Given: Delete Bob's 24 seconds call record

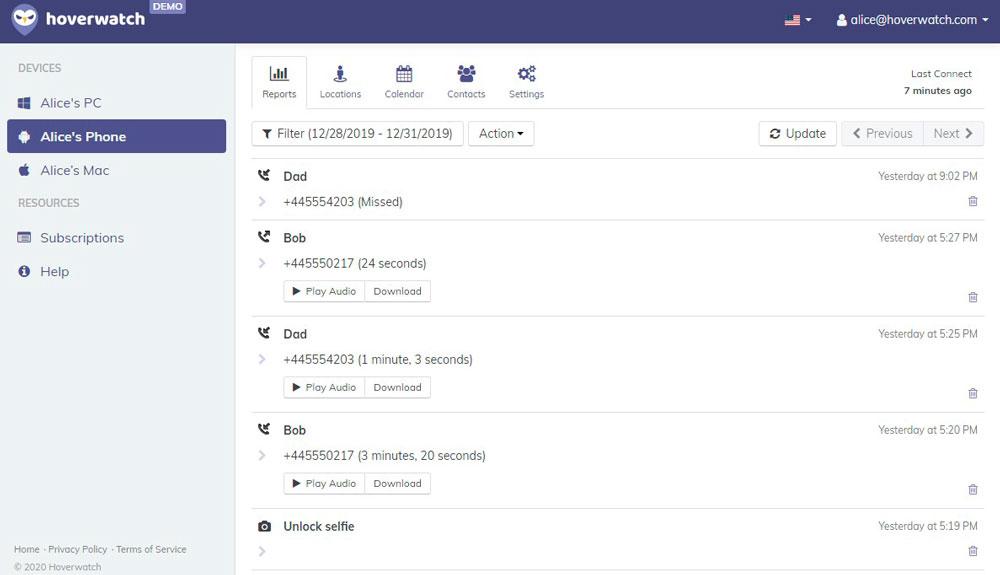Looking at the screenshot, I should (973, 297).
